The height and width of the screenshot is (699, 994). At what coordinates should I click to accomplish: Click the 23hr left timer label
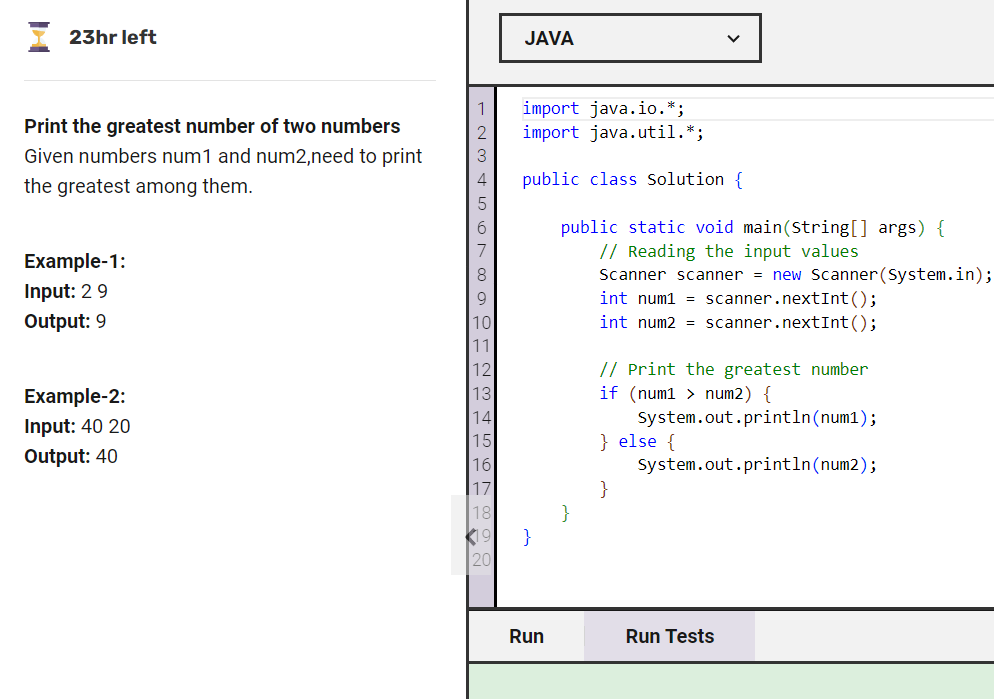112,37
